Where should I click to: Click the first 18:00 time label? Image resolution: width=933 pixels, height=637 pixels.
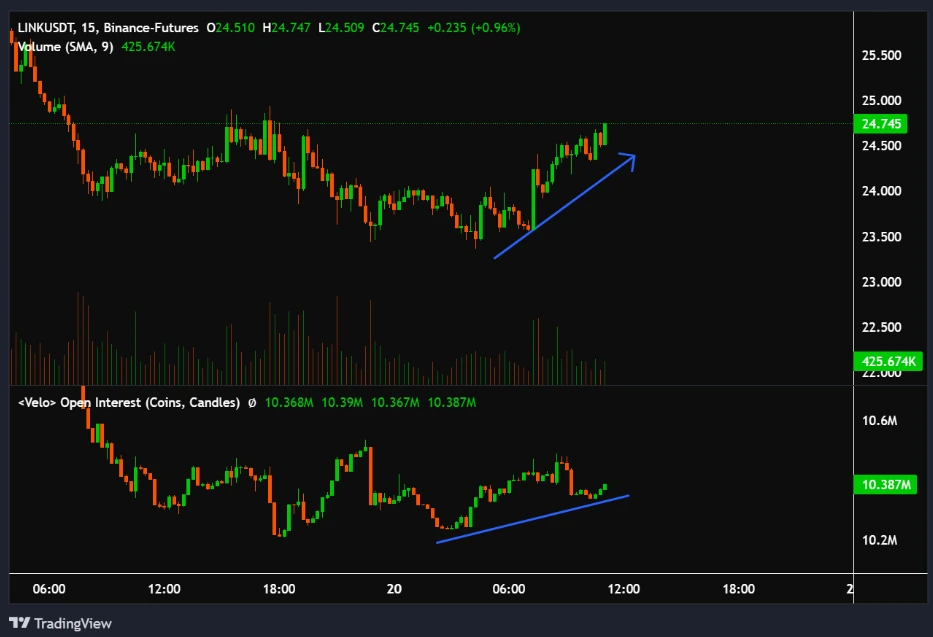(278, 589)
